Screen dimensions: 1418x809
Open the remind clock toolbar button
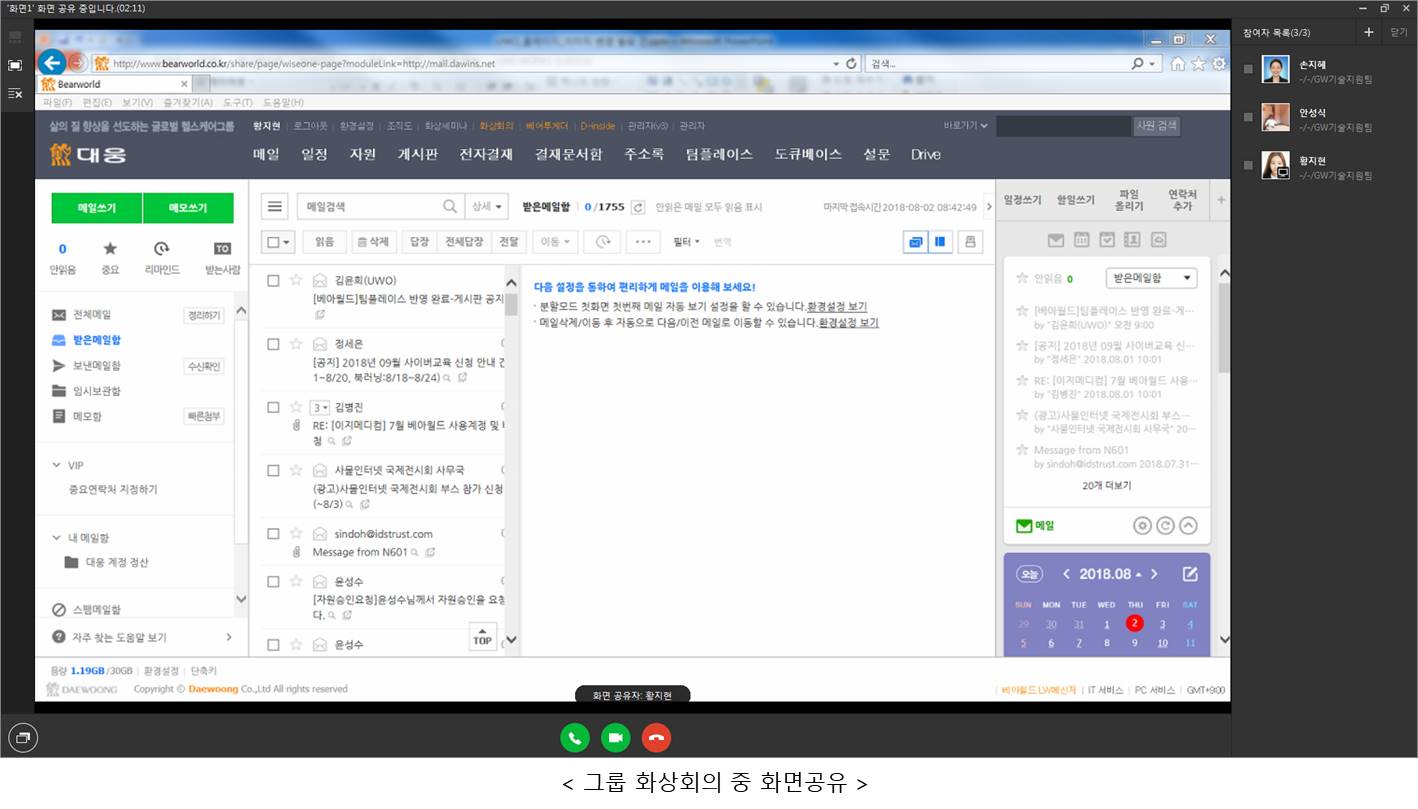(602, 241)
